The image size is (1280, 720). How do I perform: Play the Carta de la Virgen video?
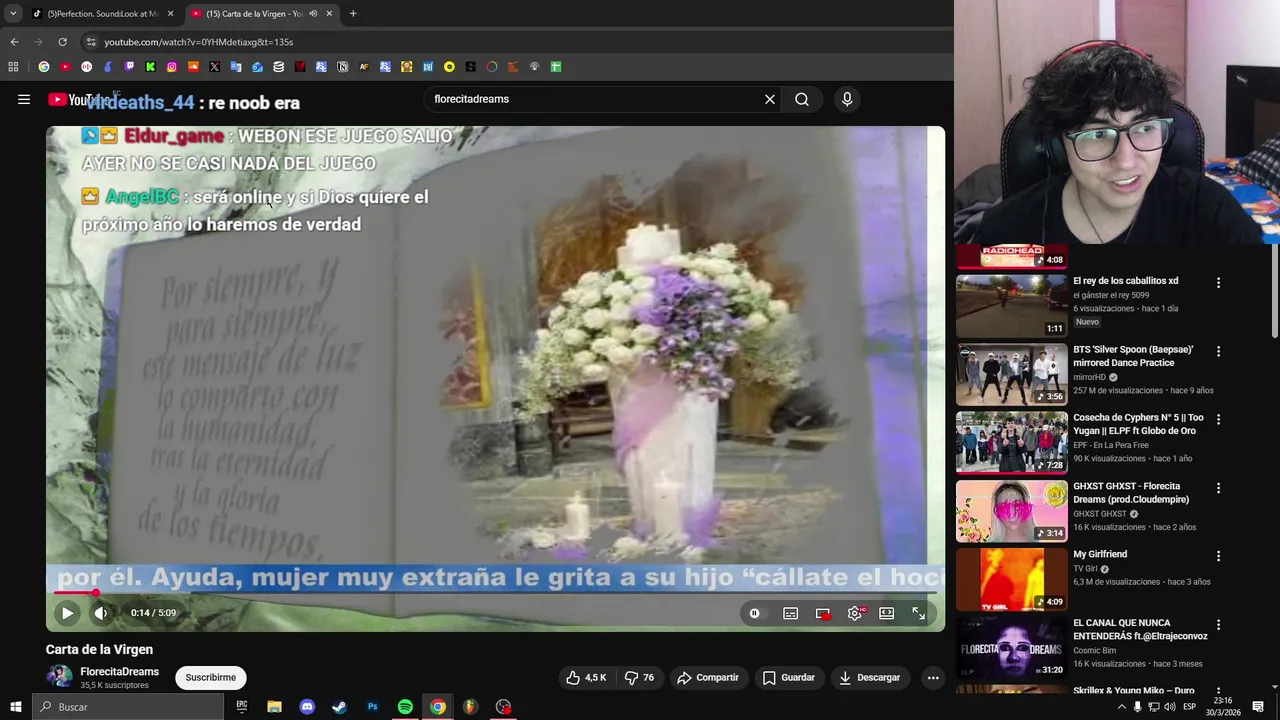67,613
